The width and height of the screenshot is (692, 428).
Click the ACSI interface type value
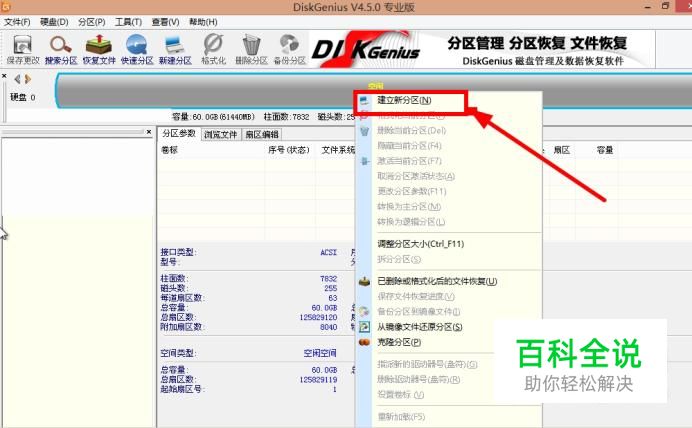pos(329,252)
